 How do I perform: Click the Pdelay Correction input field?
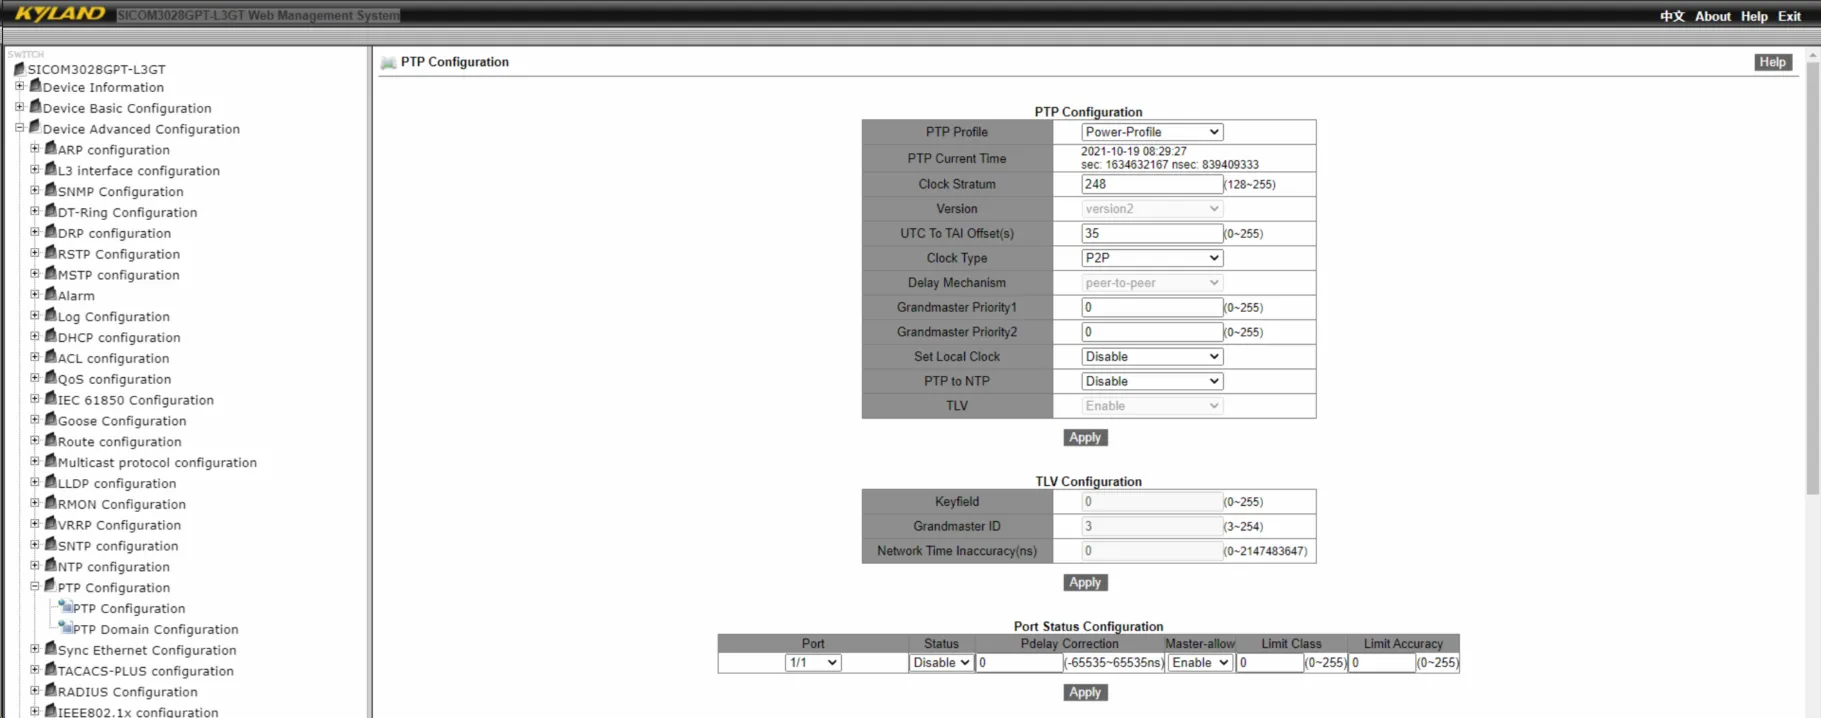point(1020,663)
